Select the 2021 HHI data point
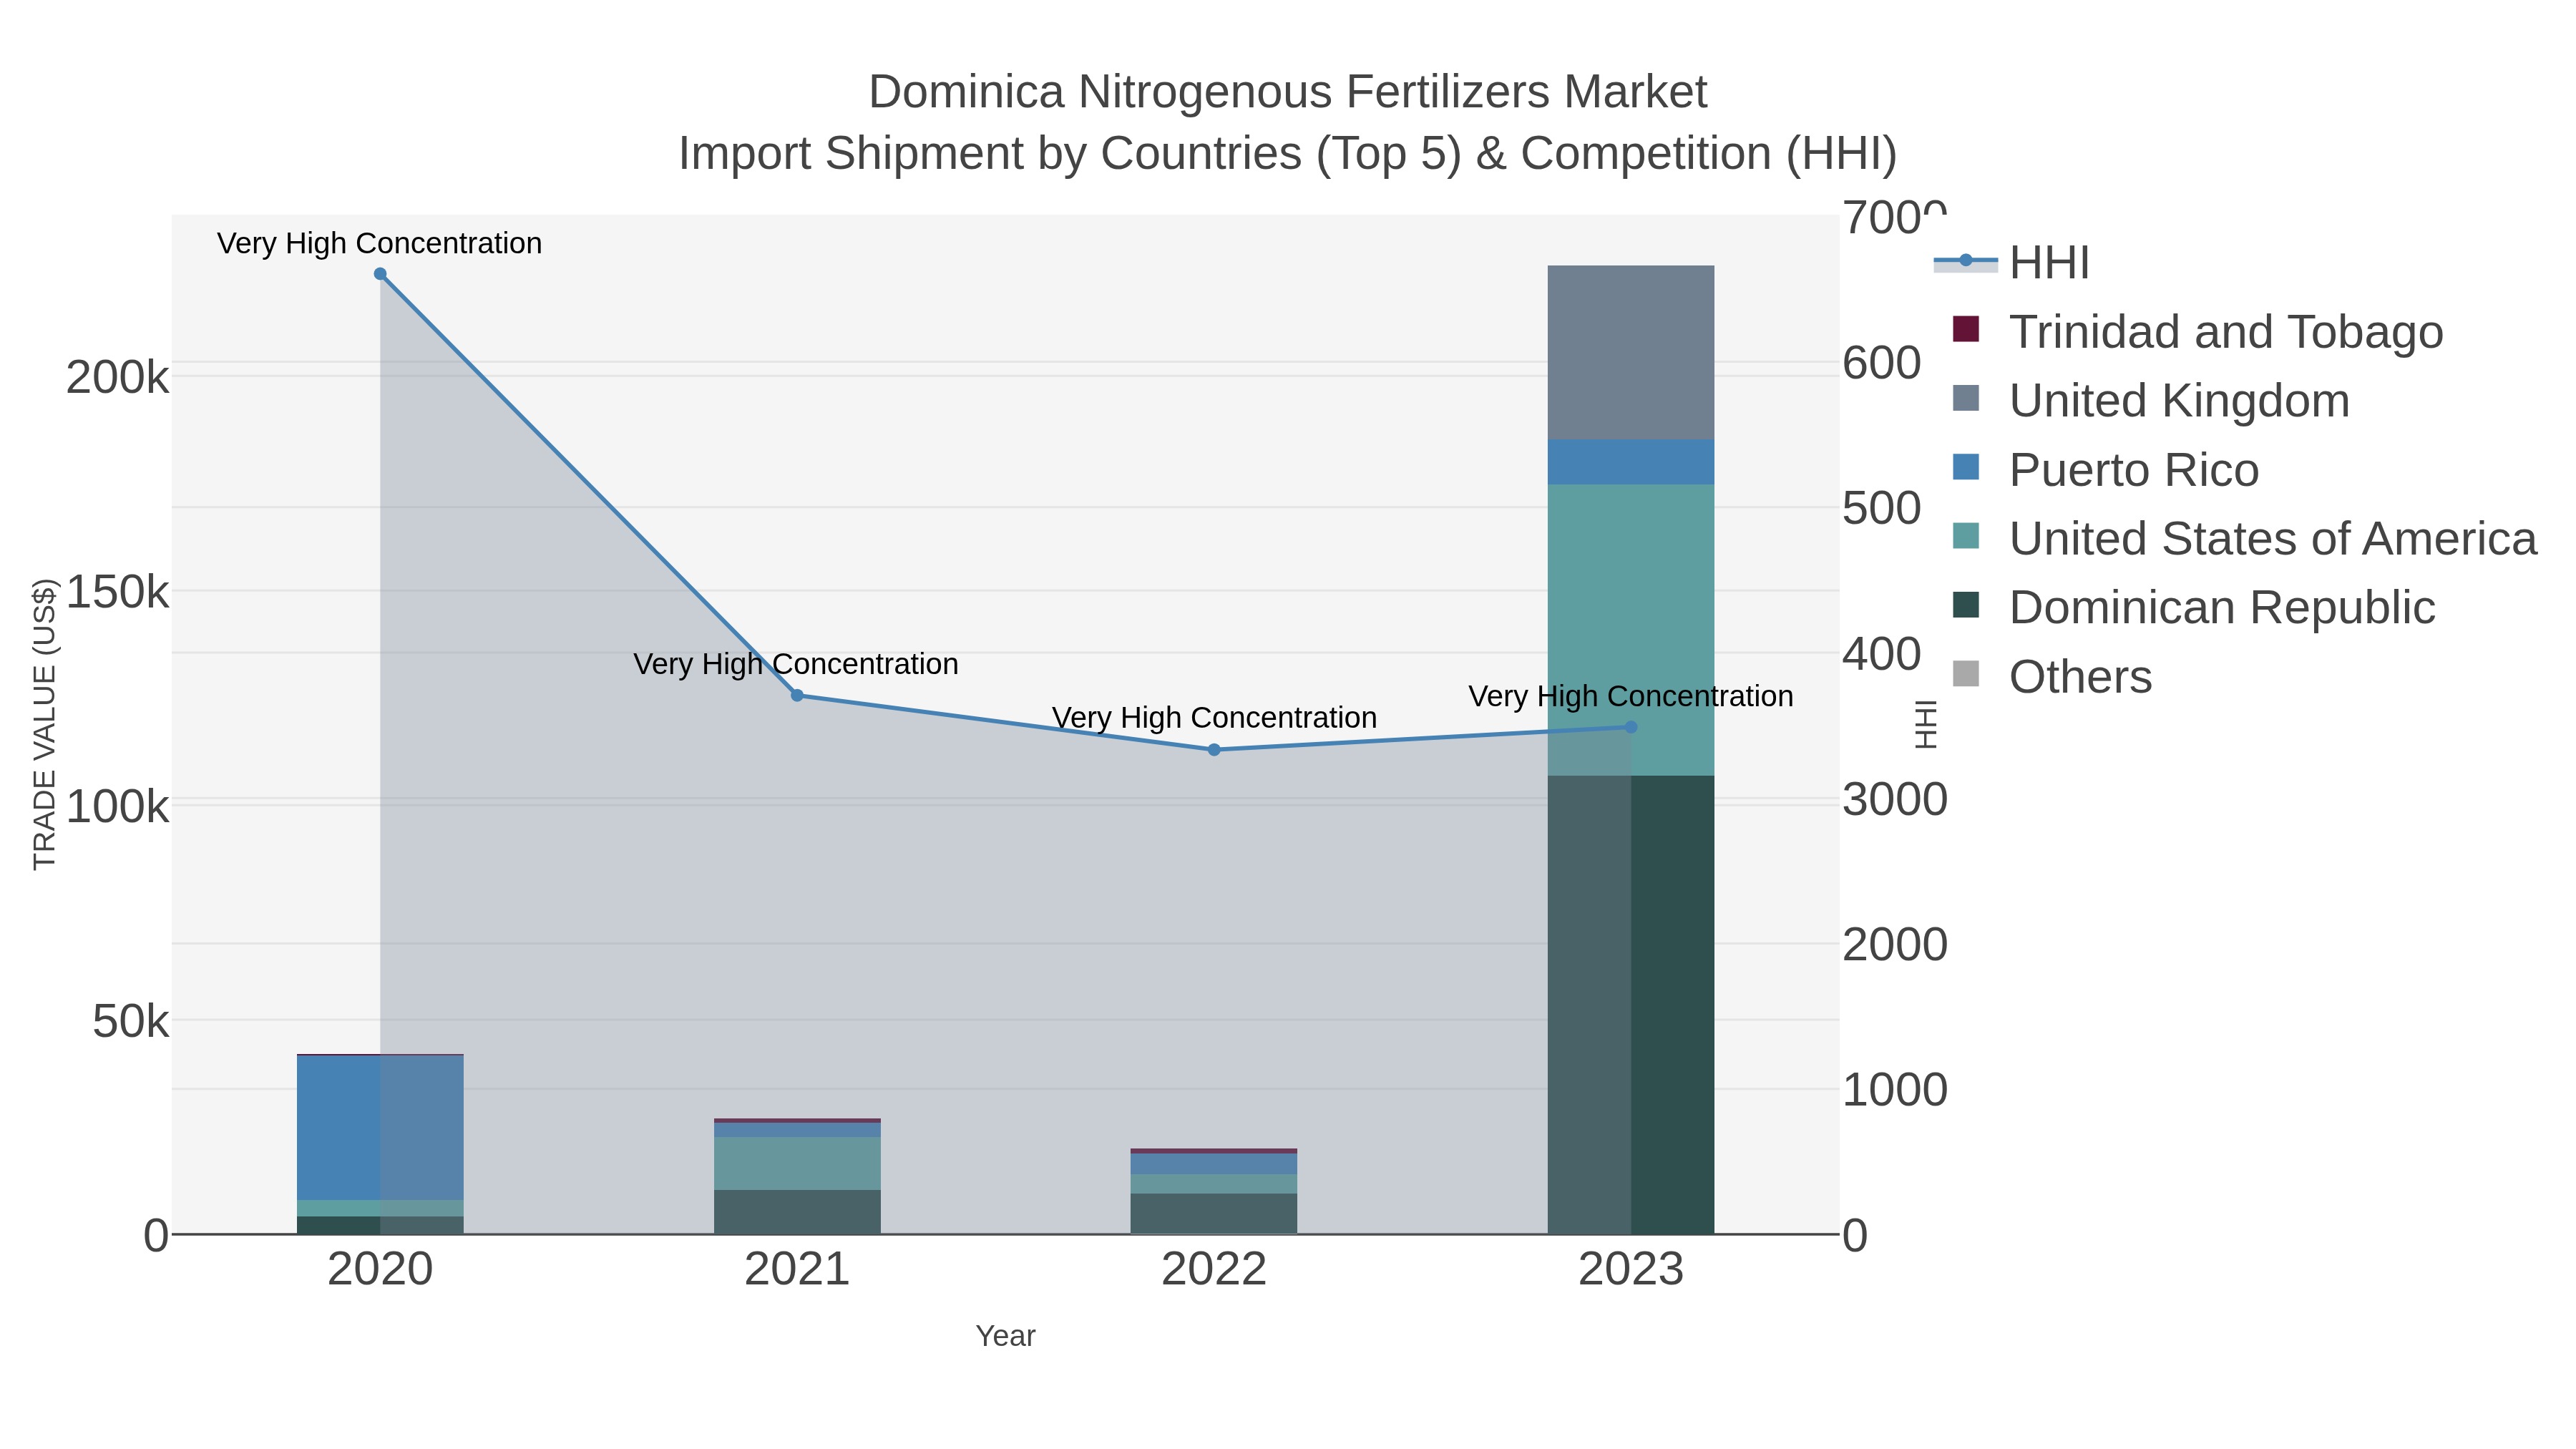2576x1449 pixels. 797,695
